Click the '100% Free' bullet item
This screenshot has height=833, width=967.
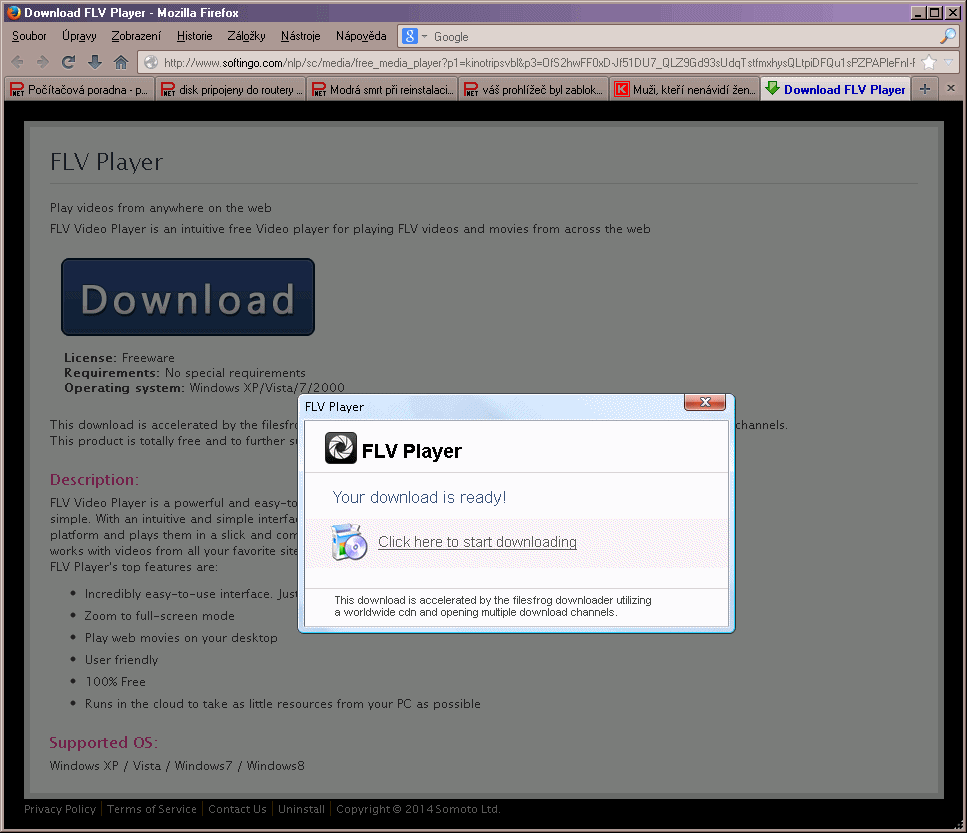115,682
